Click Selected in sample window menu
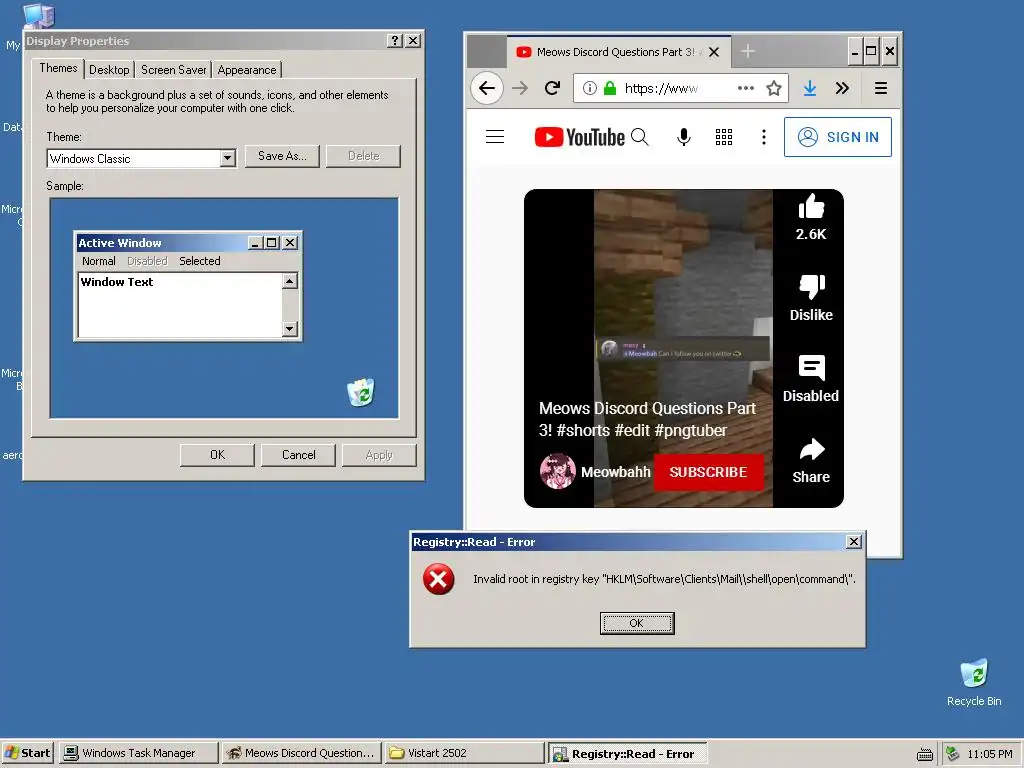Viewport: 1024px width, 768px height. tap(200, 261)
